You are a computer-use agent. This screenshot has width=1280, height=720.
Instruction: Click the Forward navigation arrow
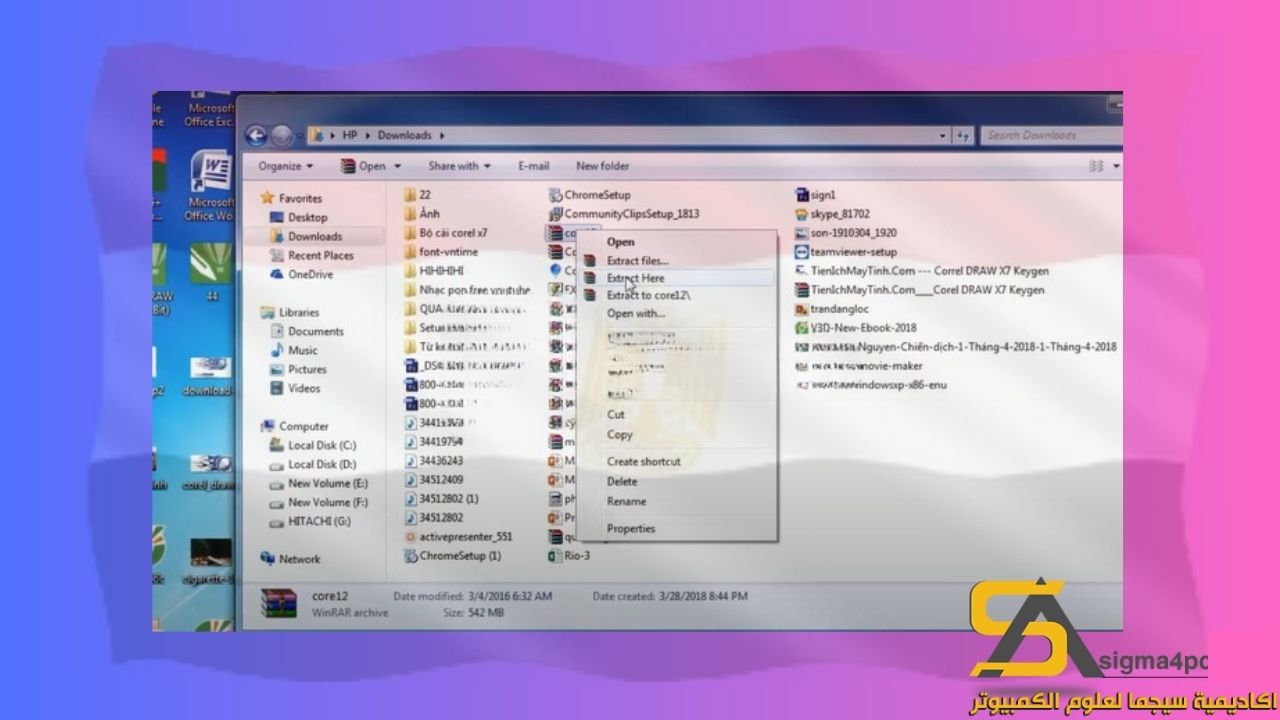[281, 135]
